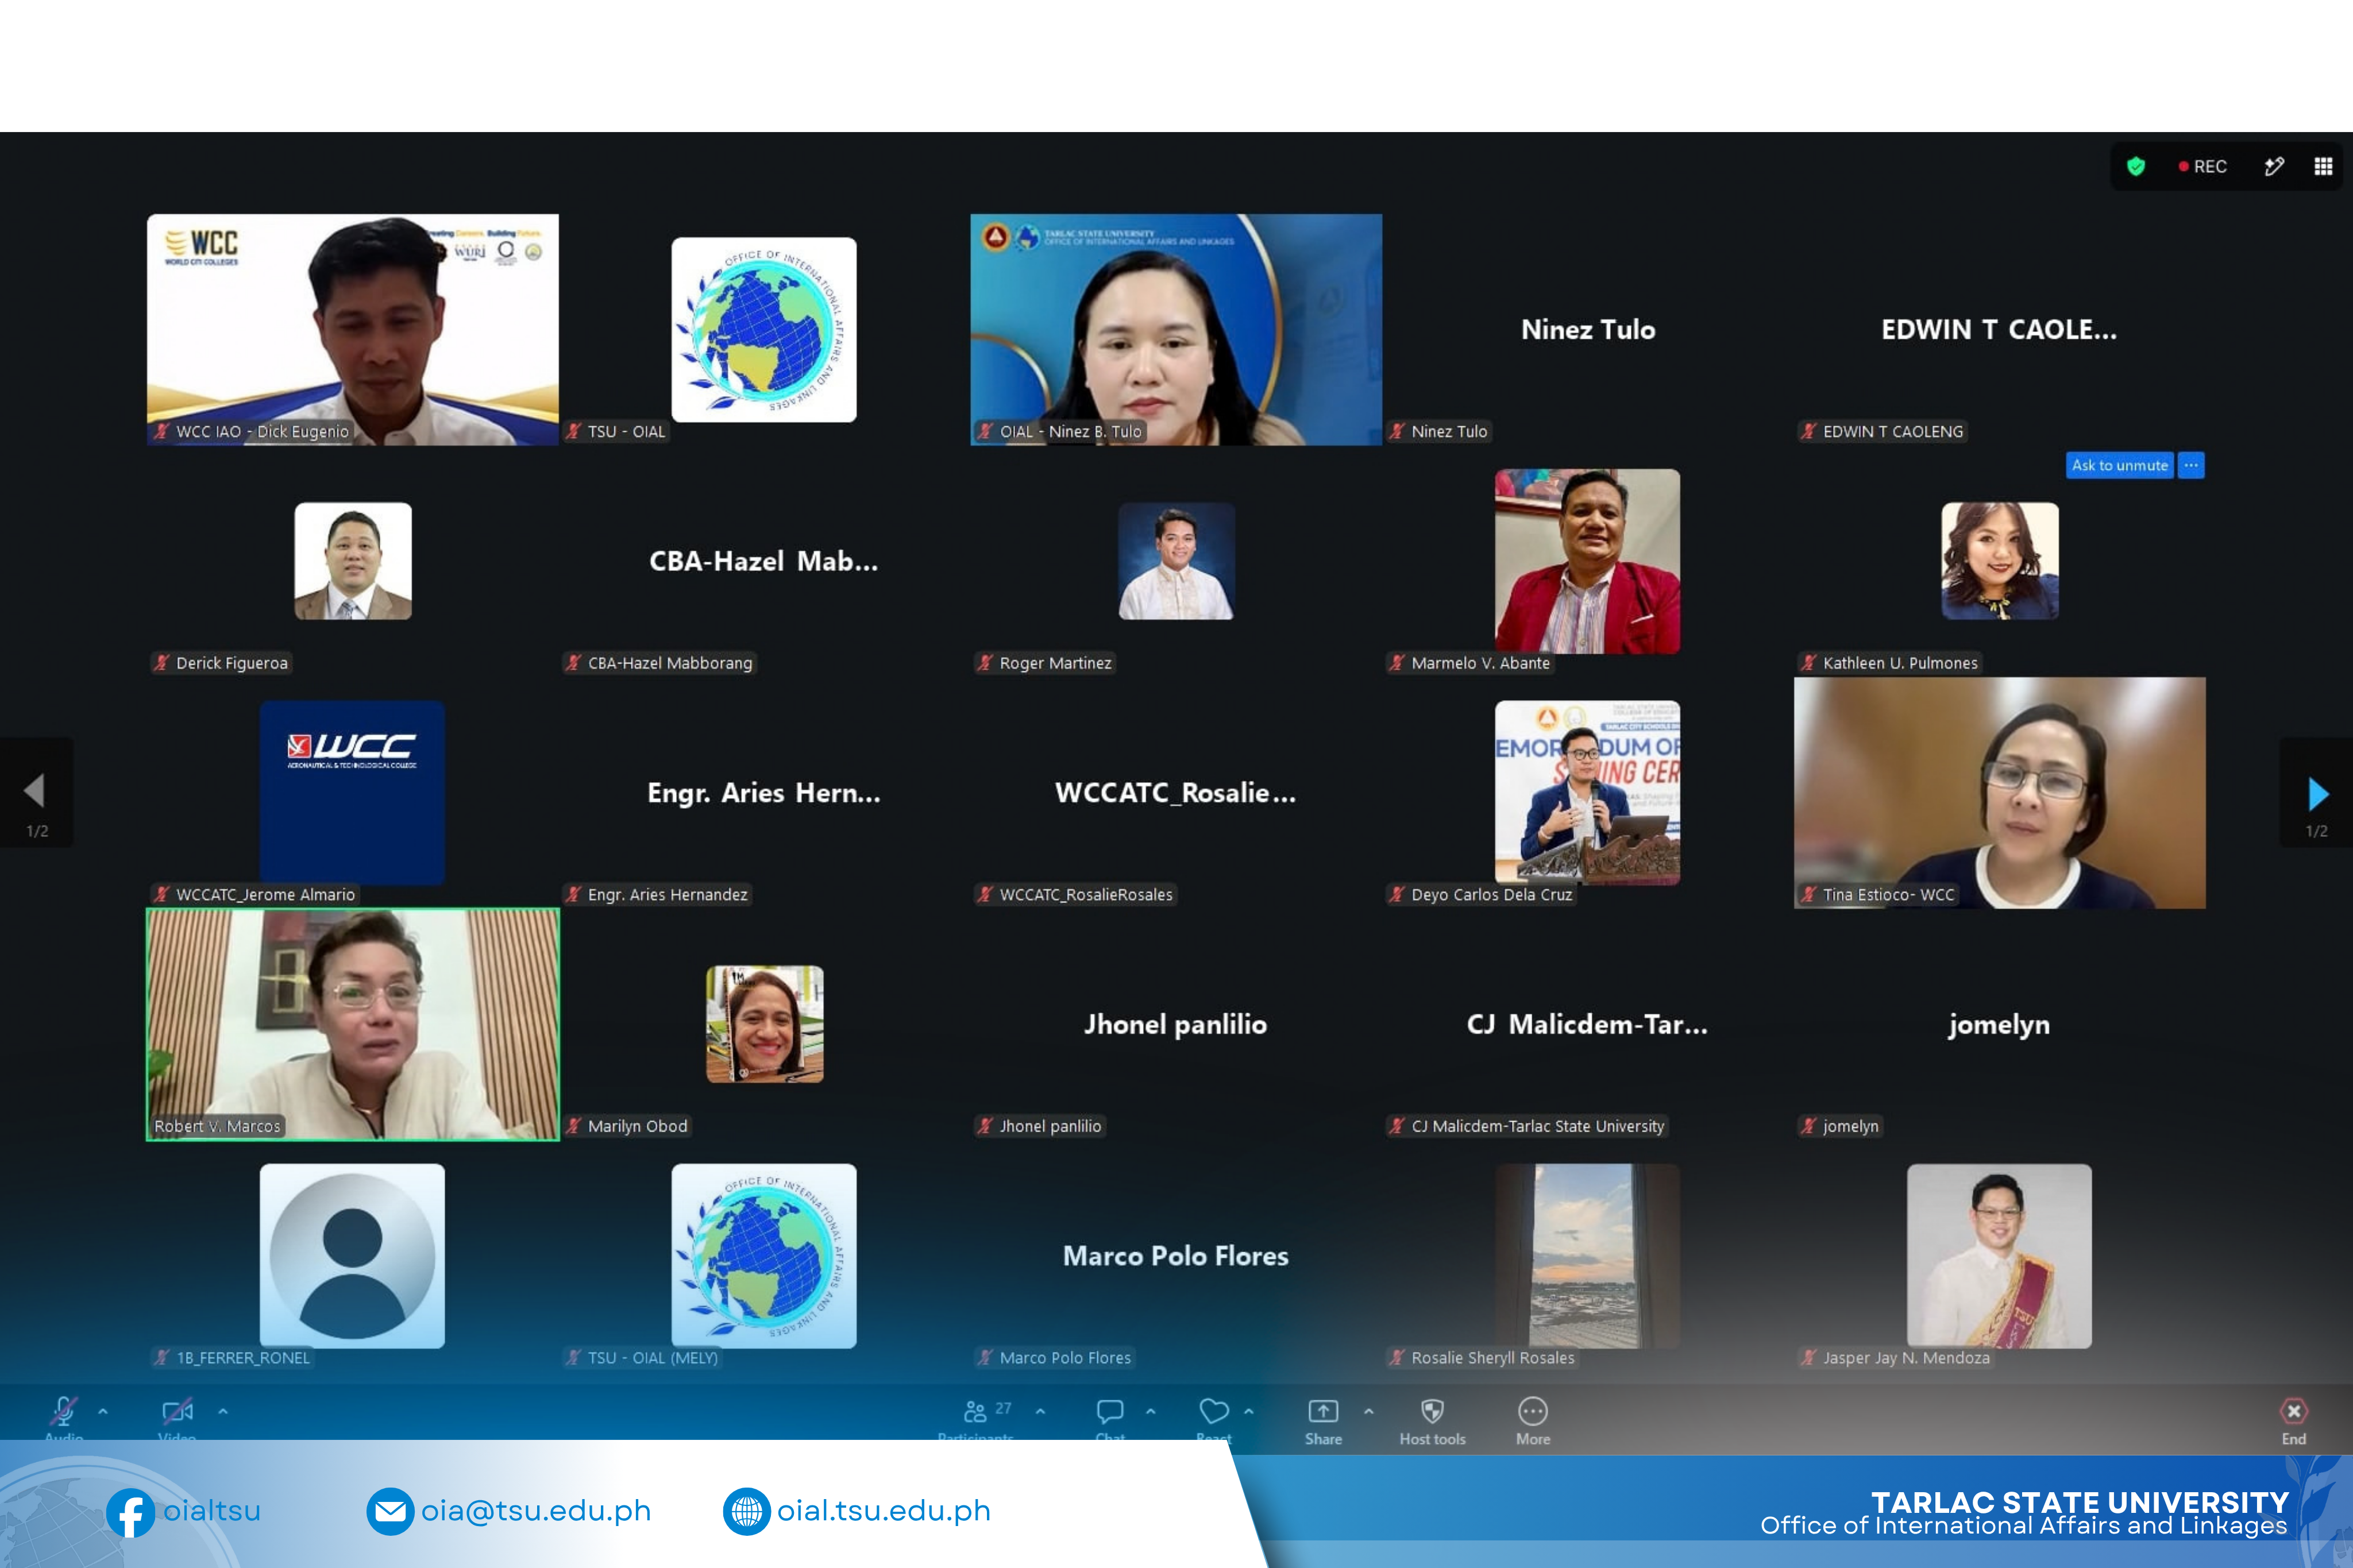Select Tina Estioco- WCC video tile
2353x1568 pixels.
tap(2000, 792)
